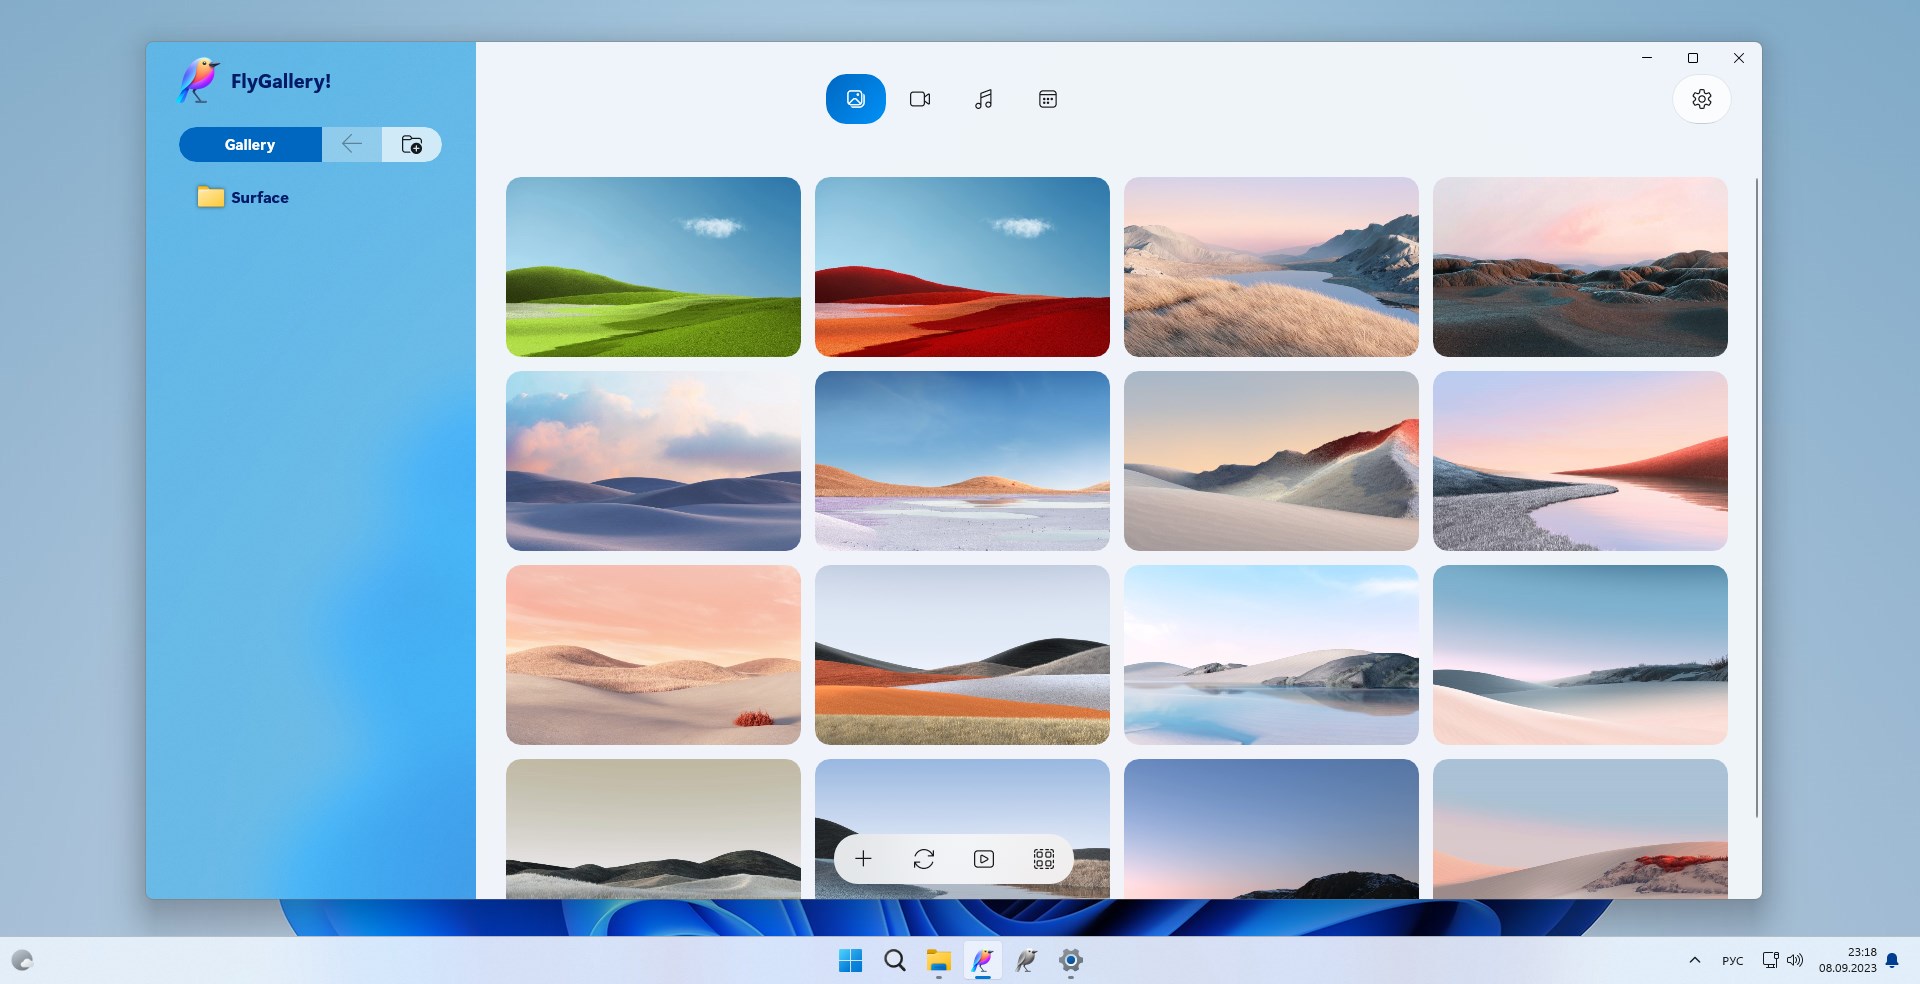1920x984 pixels.
Task: Click FlyGallery icon in taskbar
Action: pos(983,960)
